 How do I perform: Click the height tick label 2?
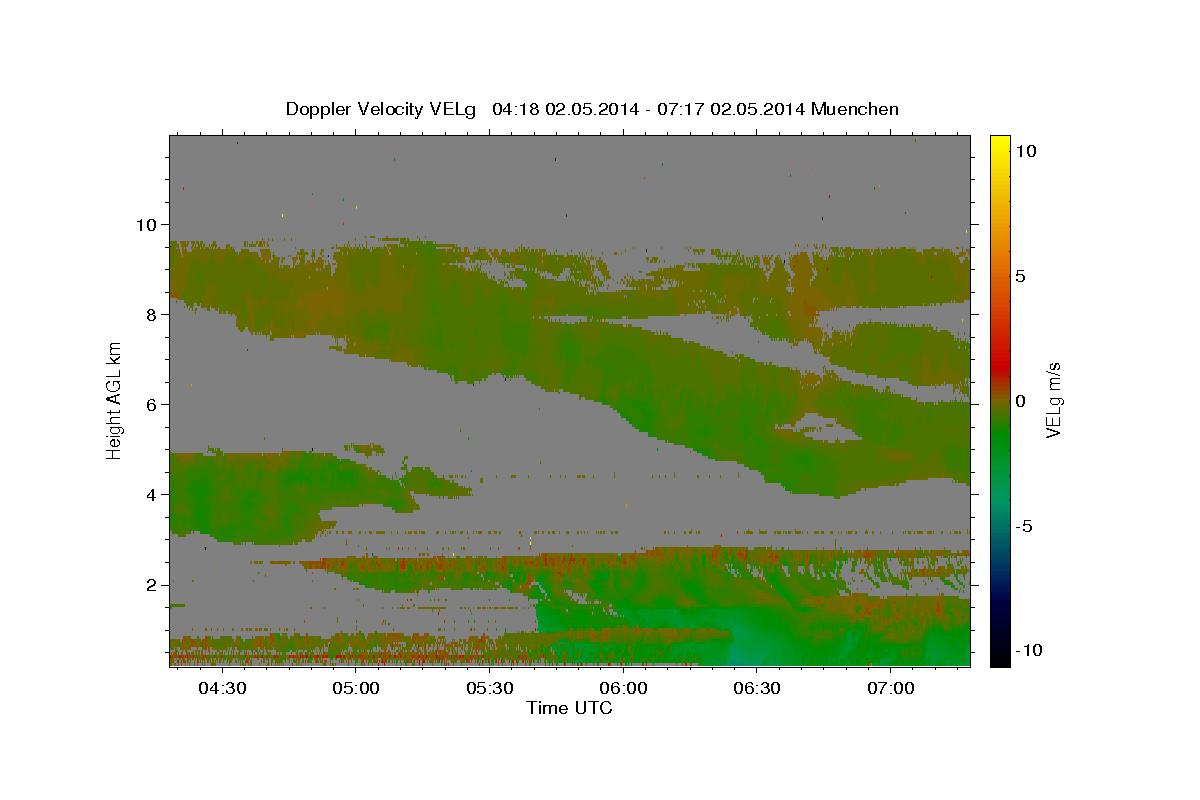(x=152, y=584)
